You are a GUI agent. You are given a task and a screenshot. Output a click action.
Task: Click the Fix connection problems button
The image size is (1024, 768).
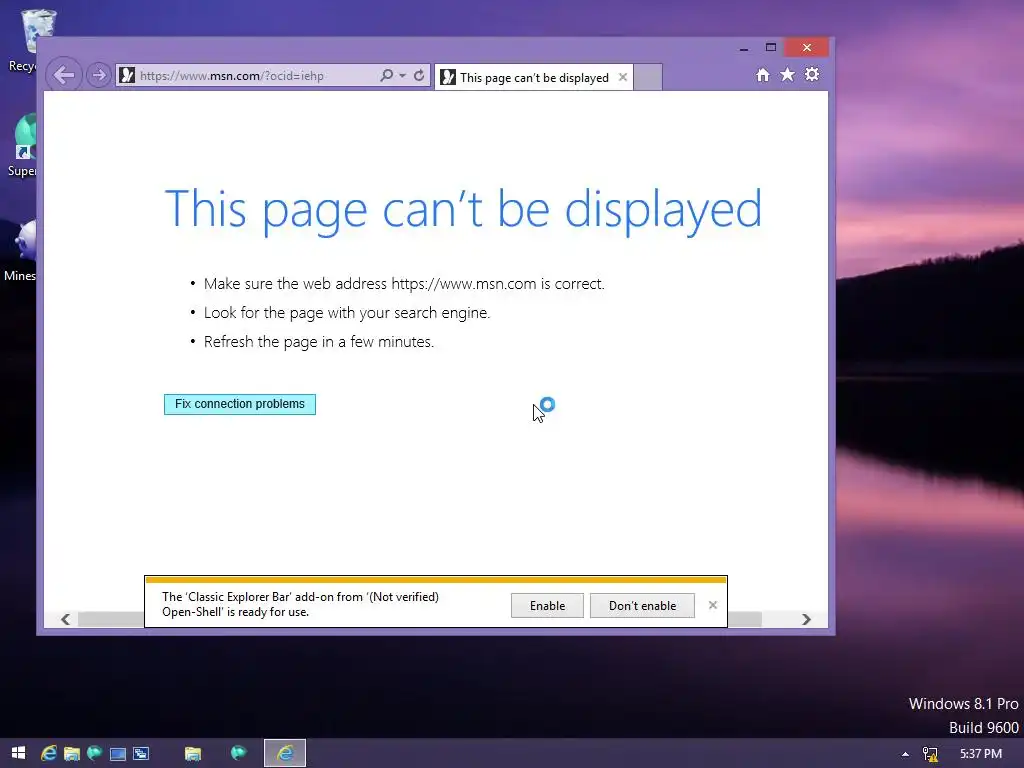240,404
